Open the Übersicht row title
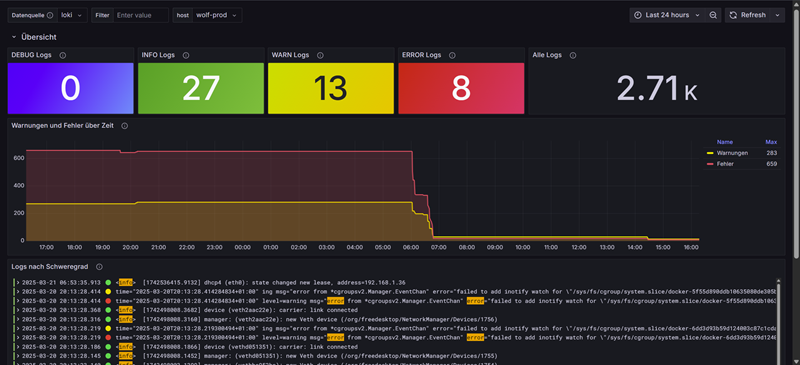The image size is (800, 365). point(39,37)
